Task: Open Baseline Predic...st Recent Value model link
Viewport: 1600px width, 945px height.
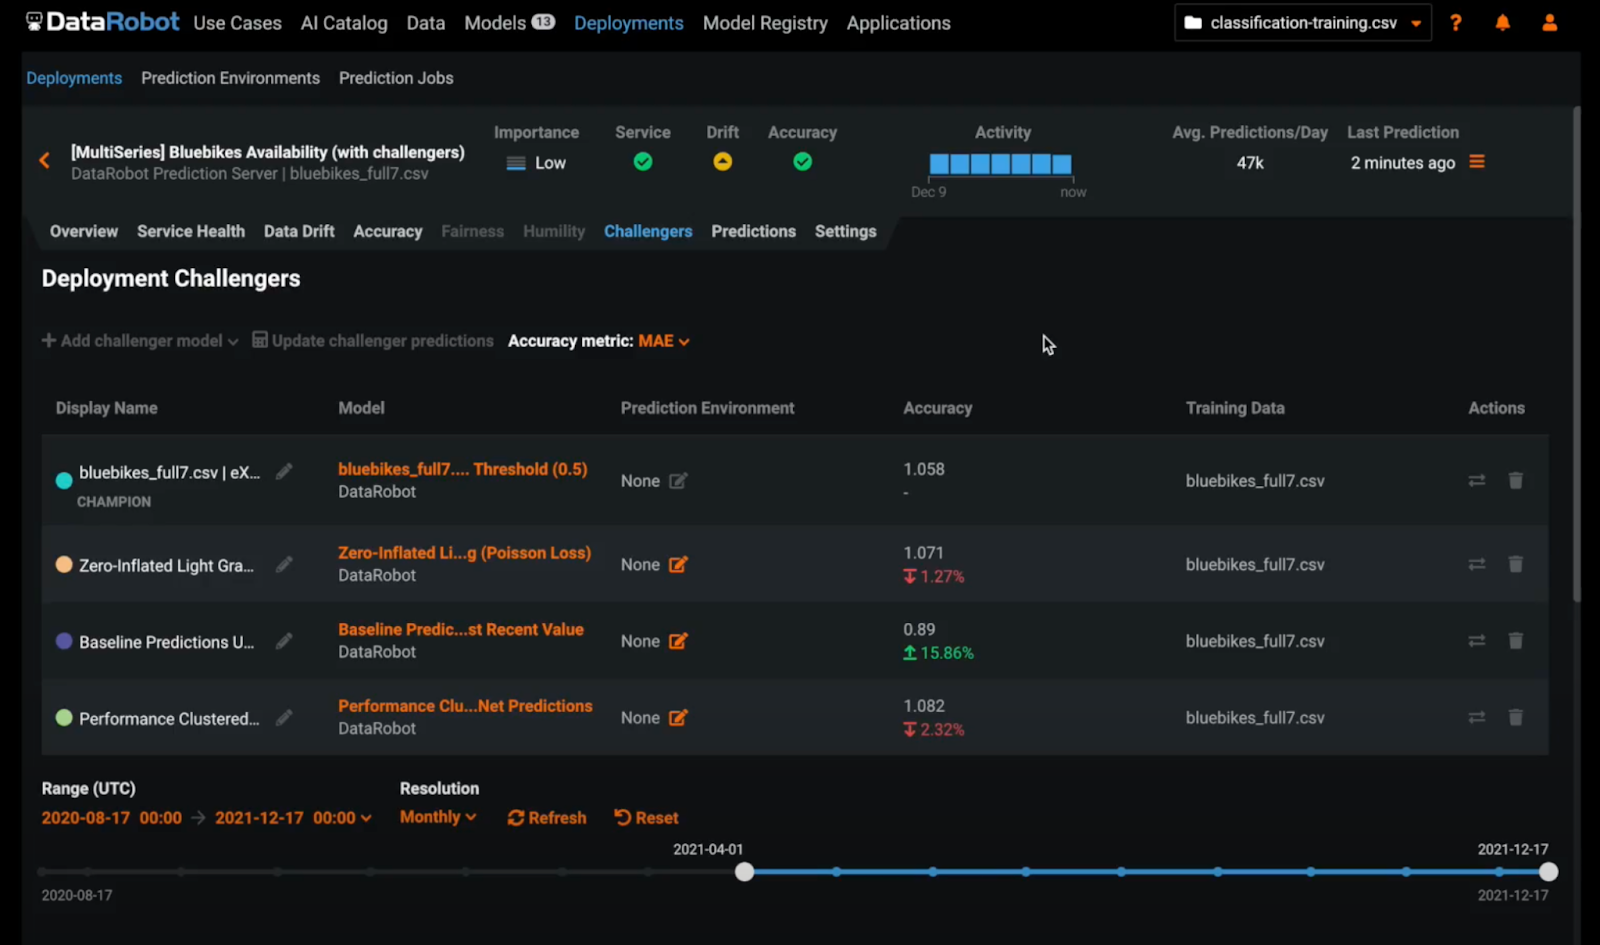Action: click(x=461, y=629)
